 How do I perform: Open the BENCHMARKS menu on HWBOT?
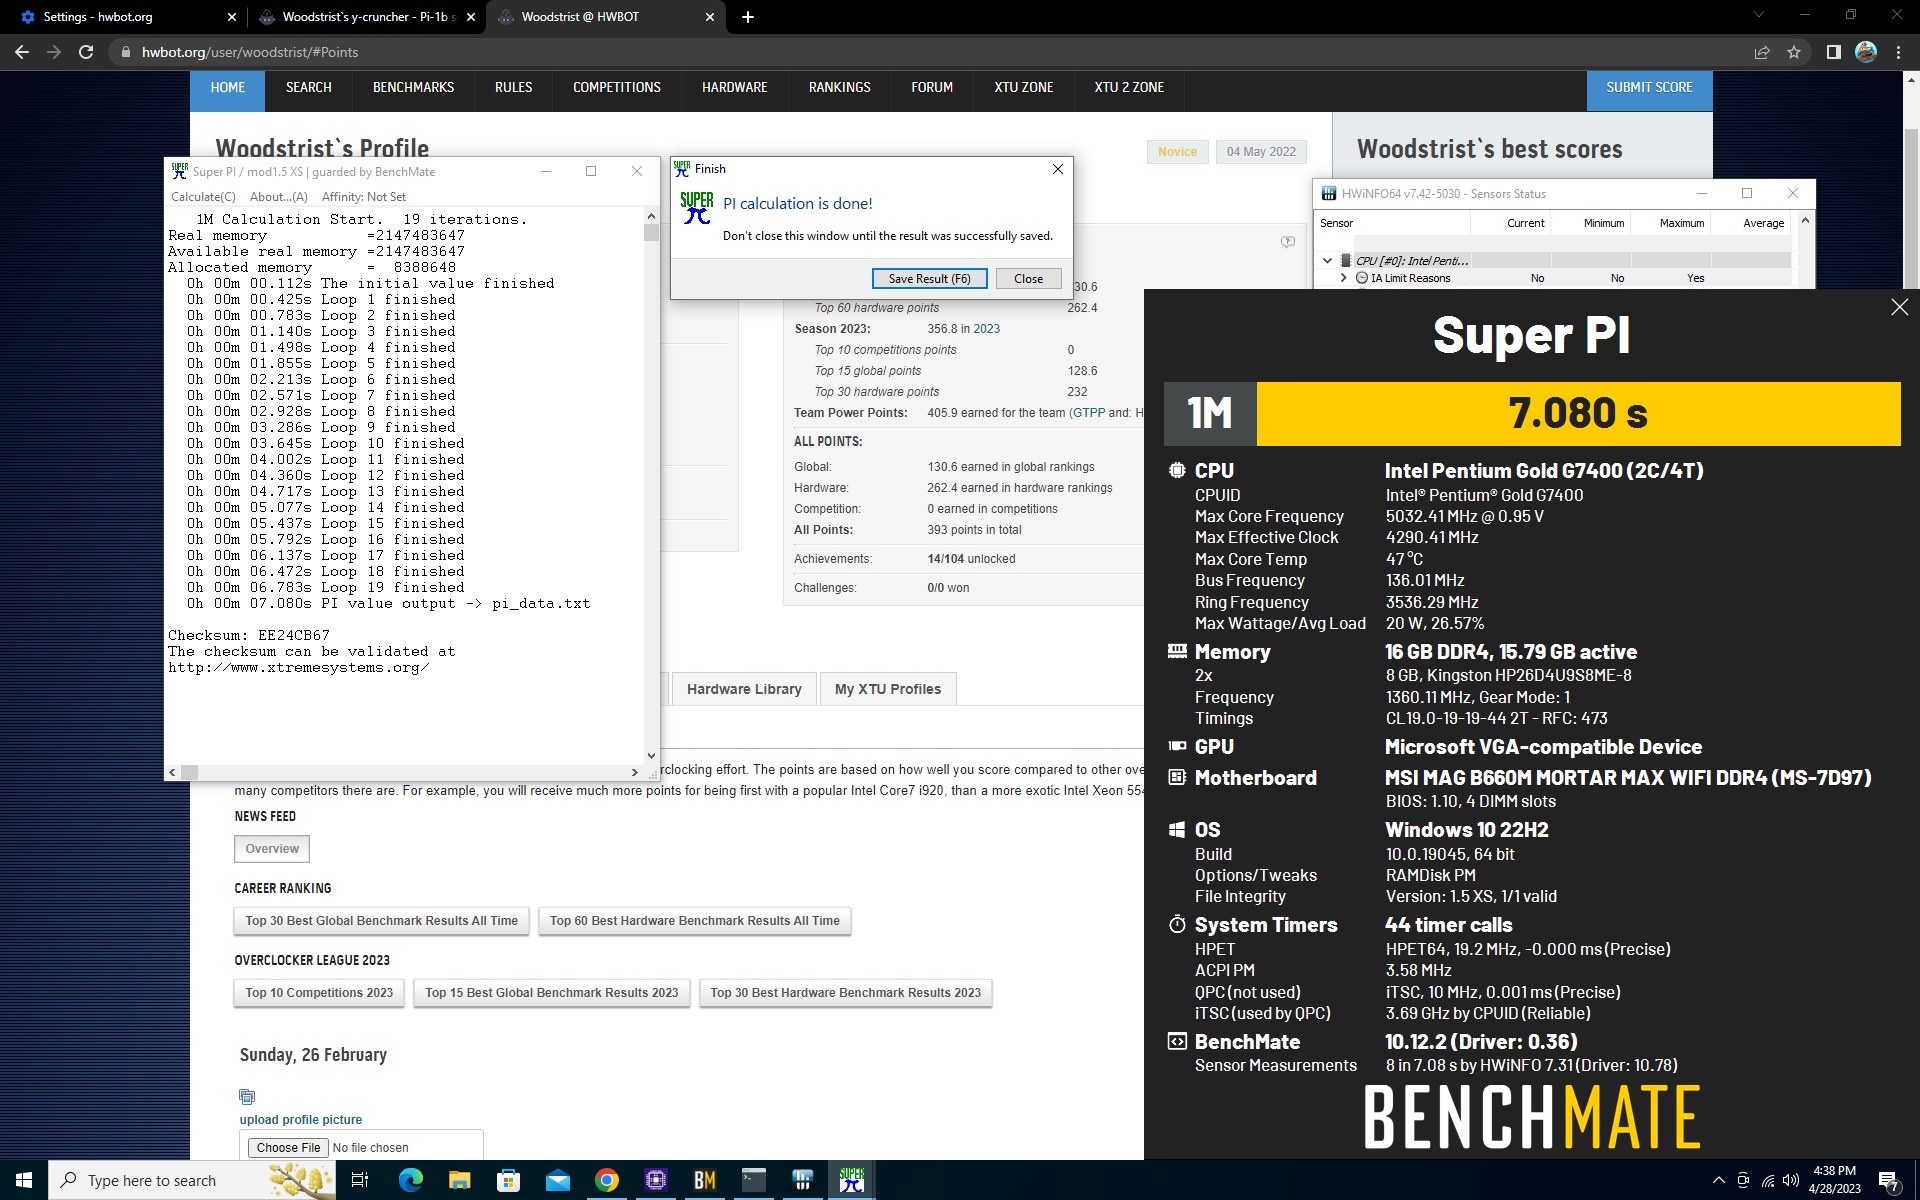tap(413, 88)
